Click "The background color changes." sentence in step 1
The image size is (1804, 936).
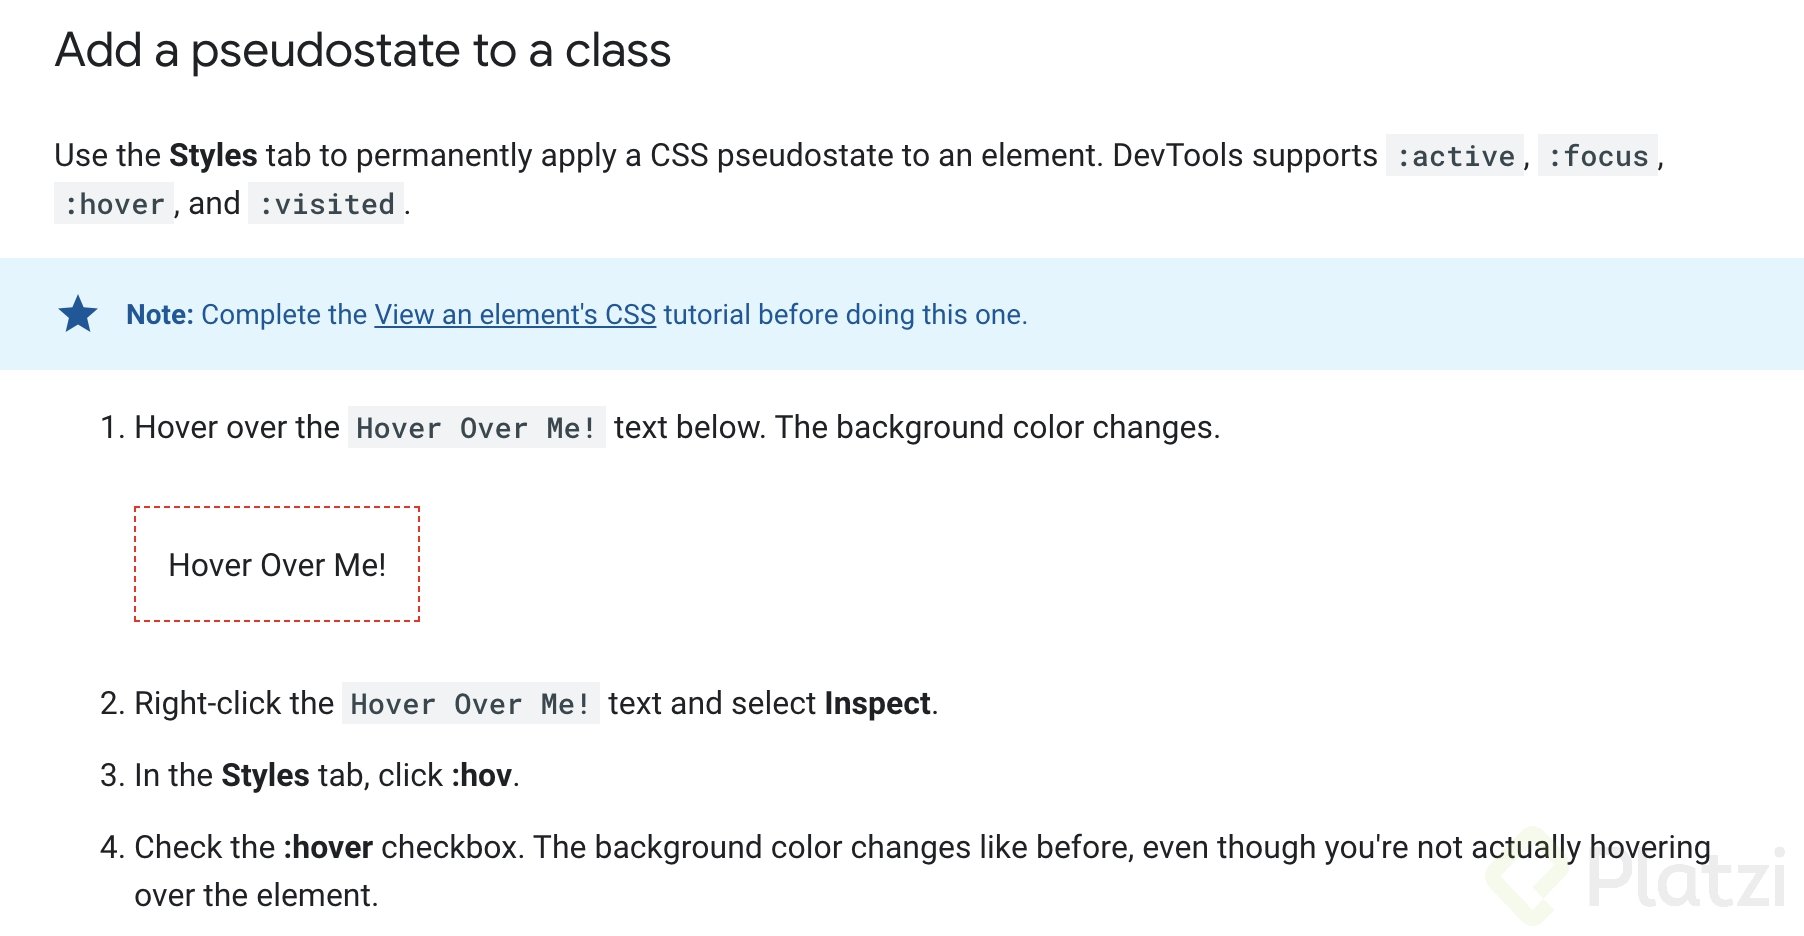(997, 428)
